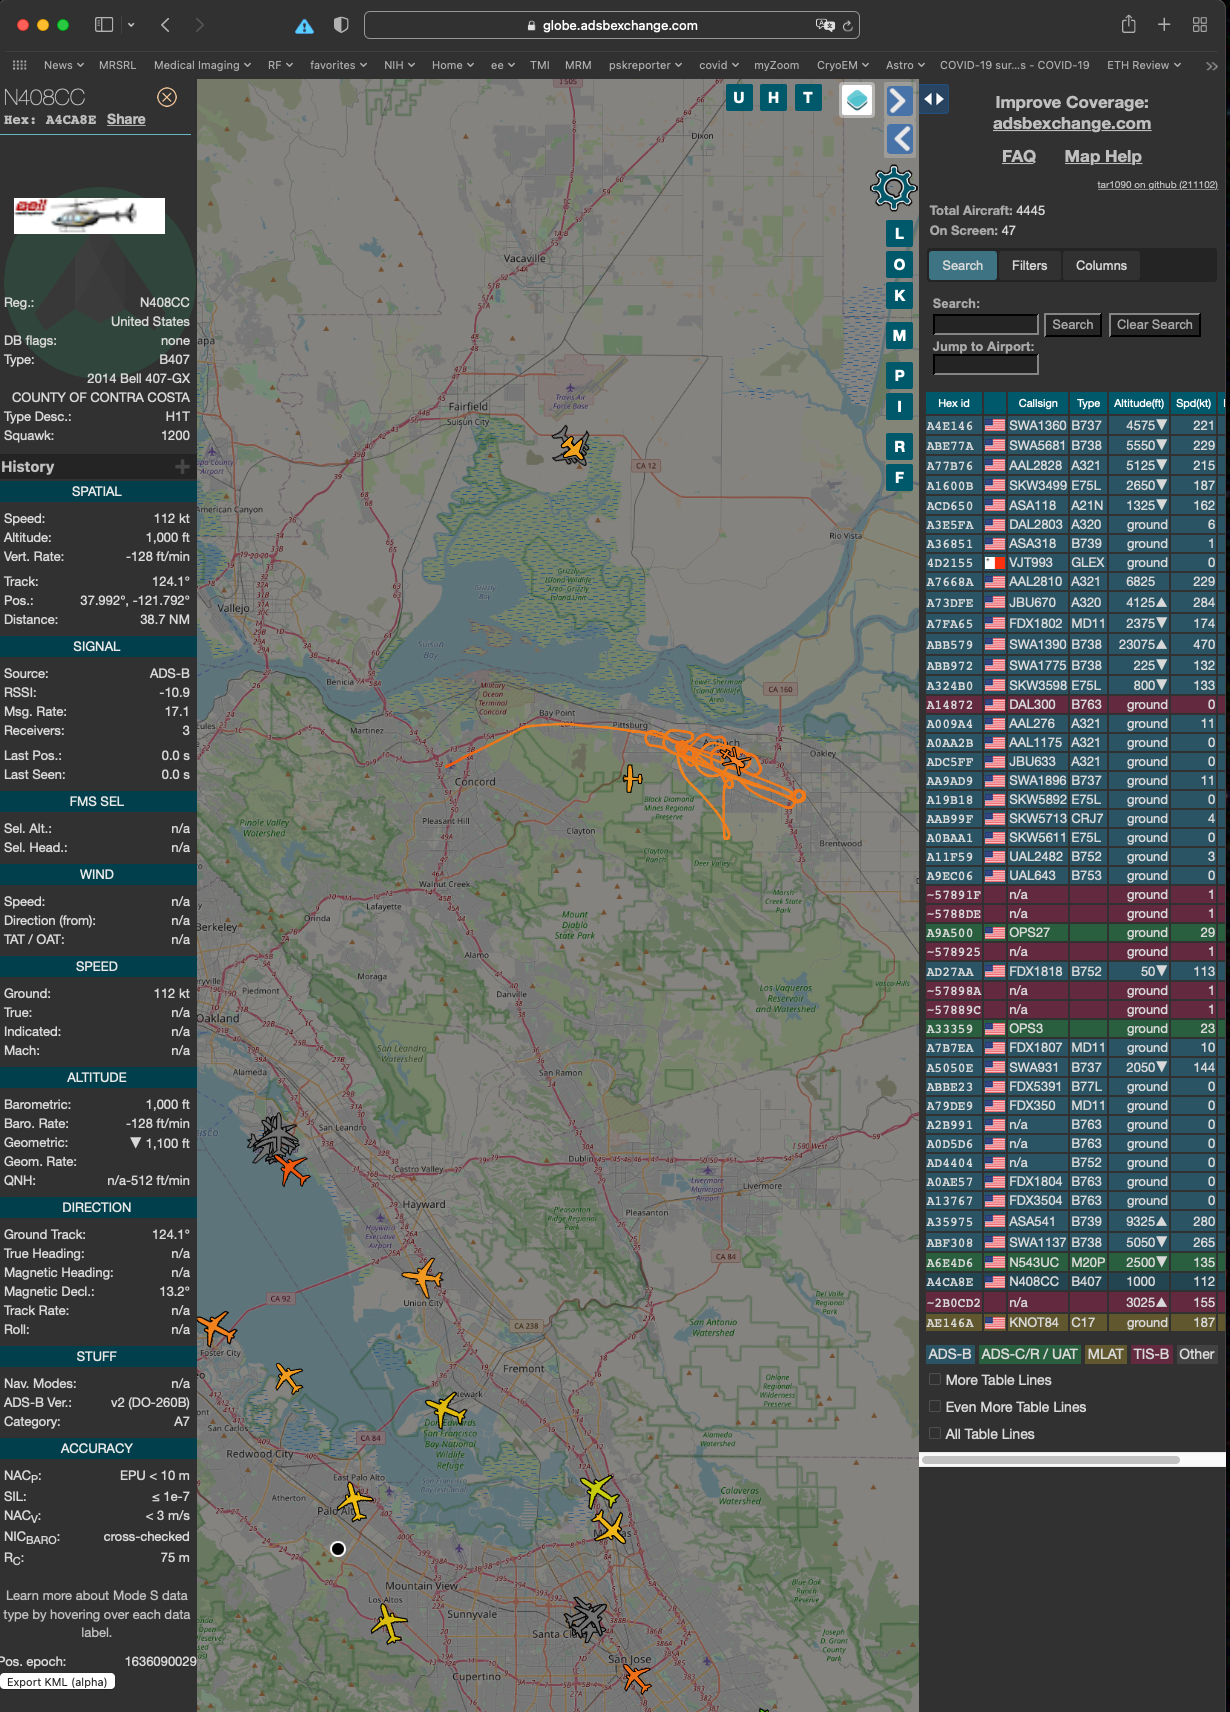Click the T map toggle button

coord(808,97)
